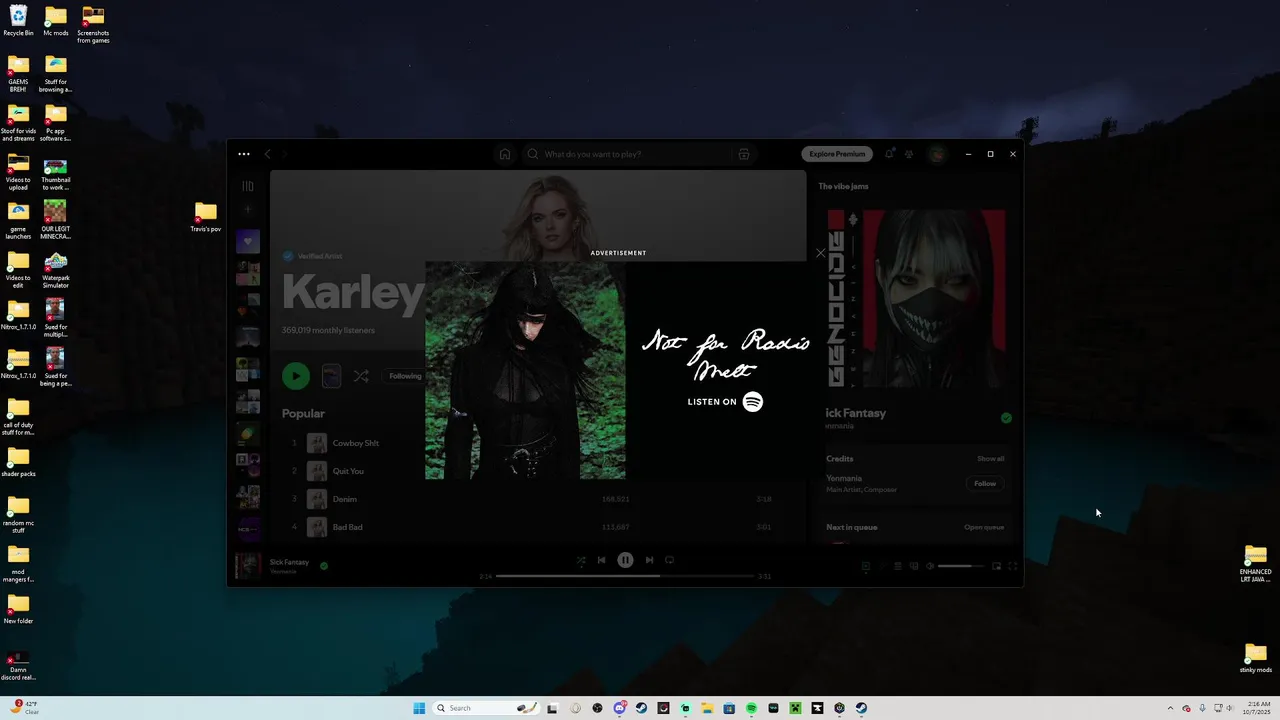Enter full screen with the Spotify icon
Viewport: 1280px width, 720px height.
click(x=1012, y=566)
